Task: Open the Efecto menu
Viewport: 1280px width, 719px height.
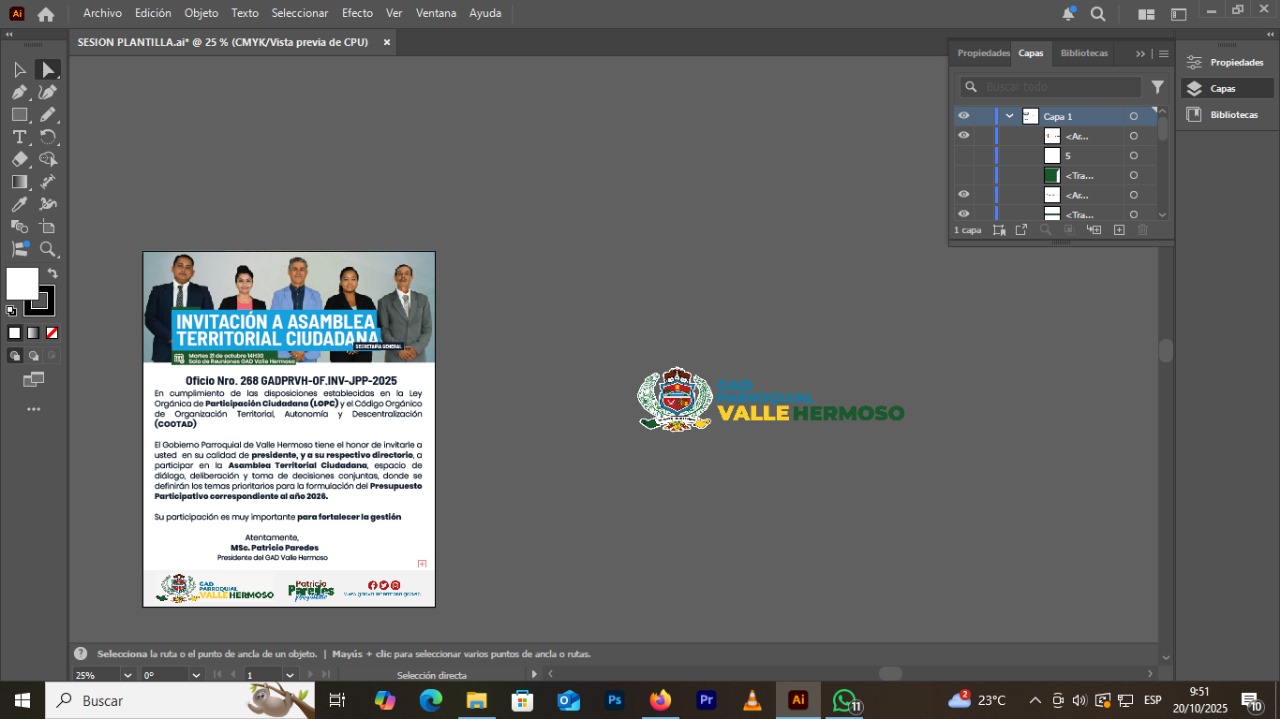Action: (x=357, y=13)
